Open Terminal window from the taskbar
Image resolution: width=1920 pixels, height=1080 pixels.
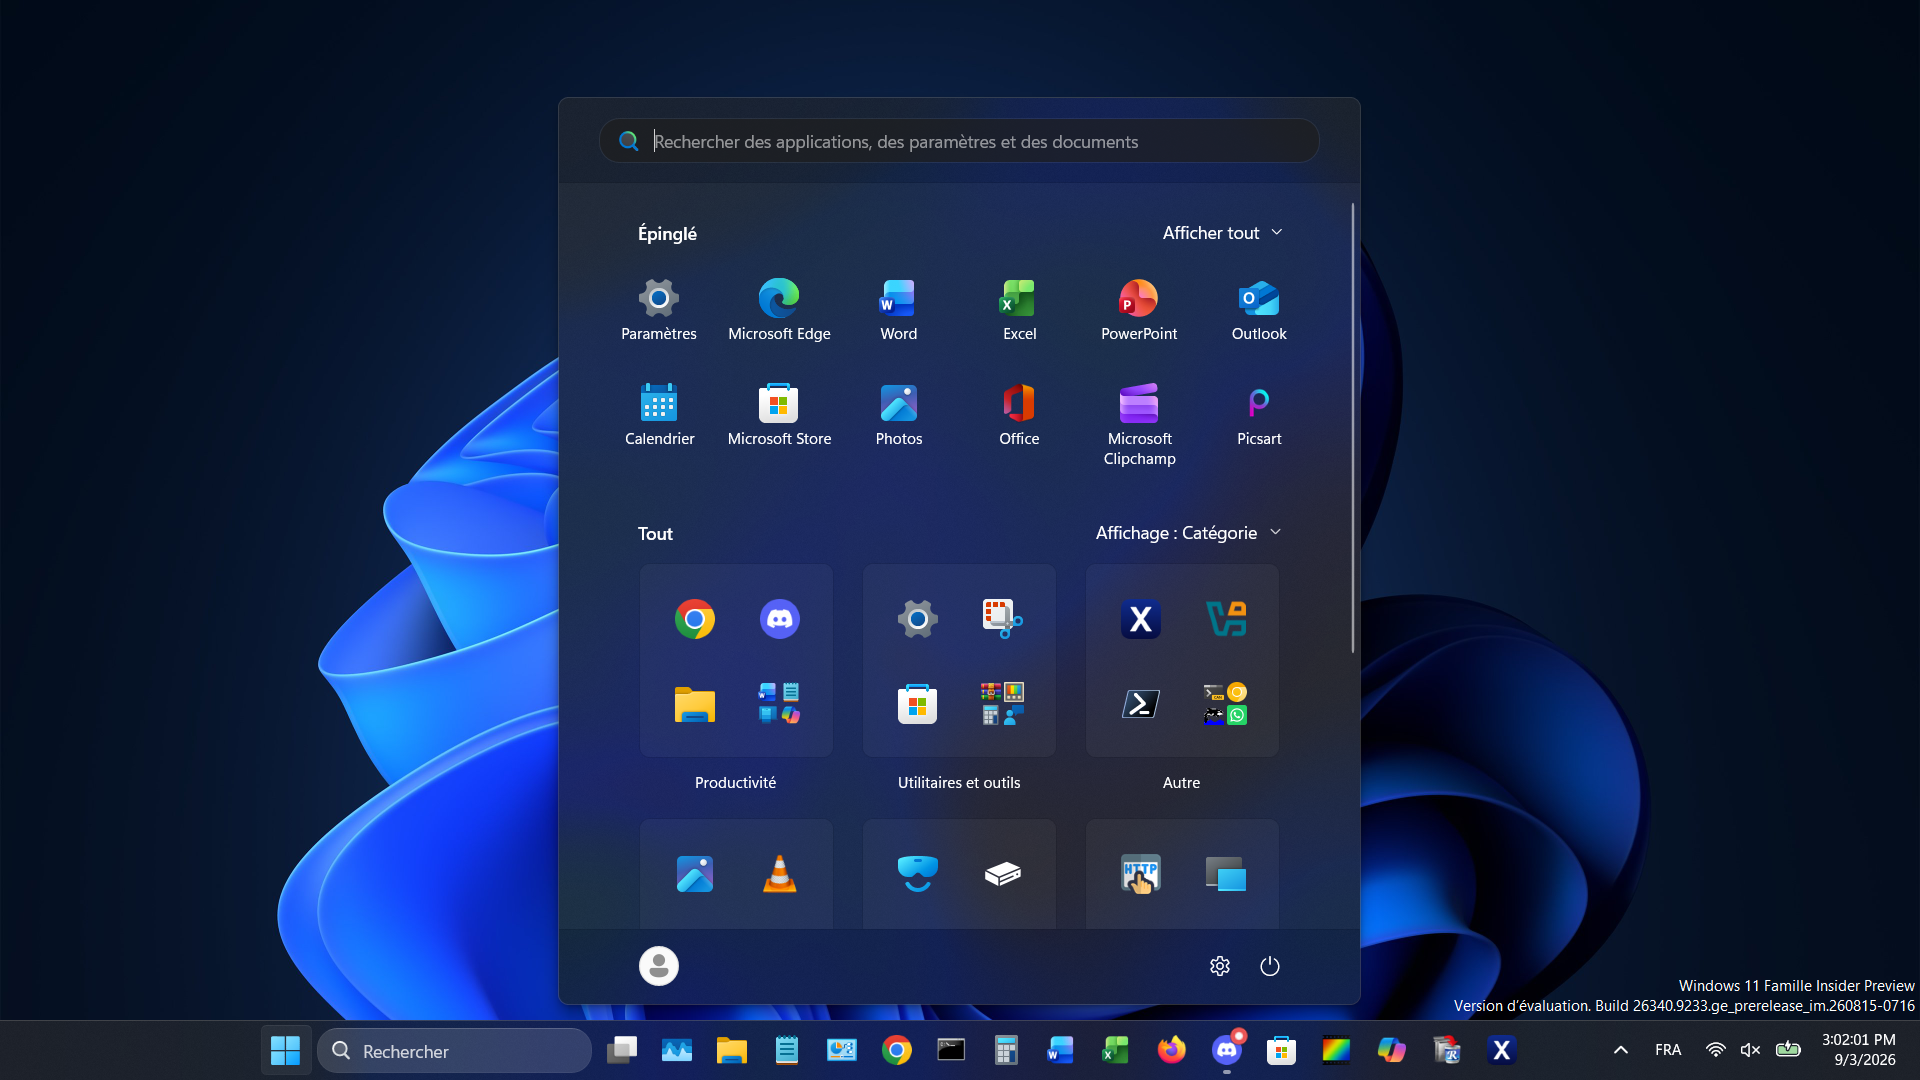click(x=951, y=1050)
